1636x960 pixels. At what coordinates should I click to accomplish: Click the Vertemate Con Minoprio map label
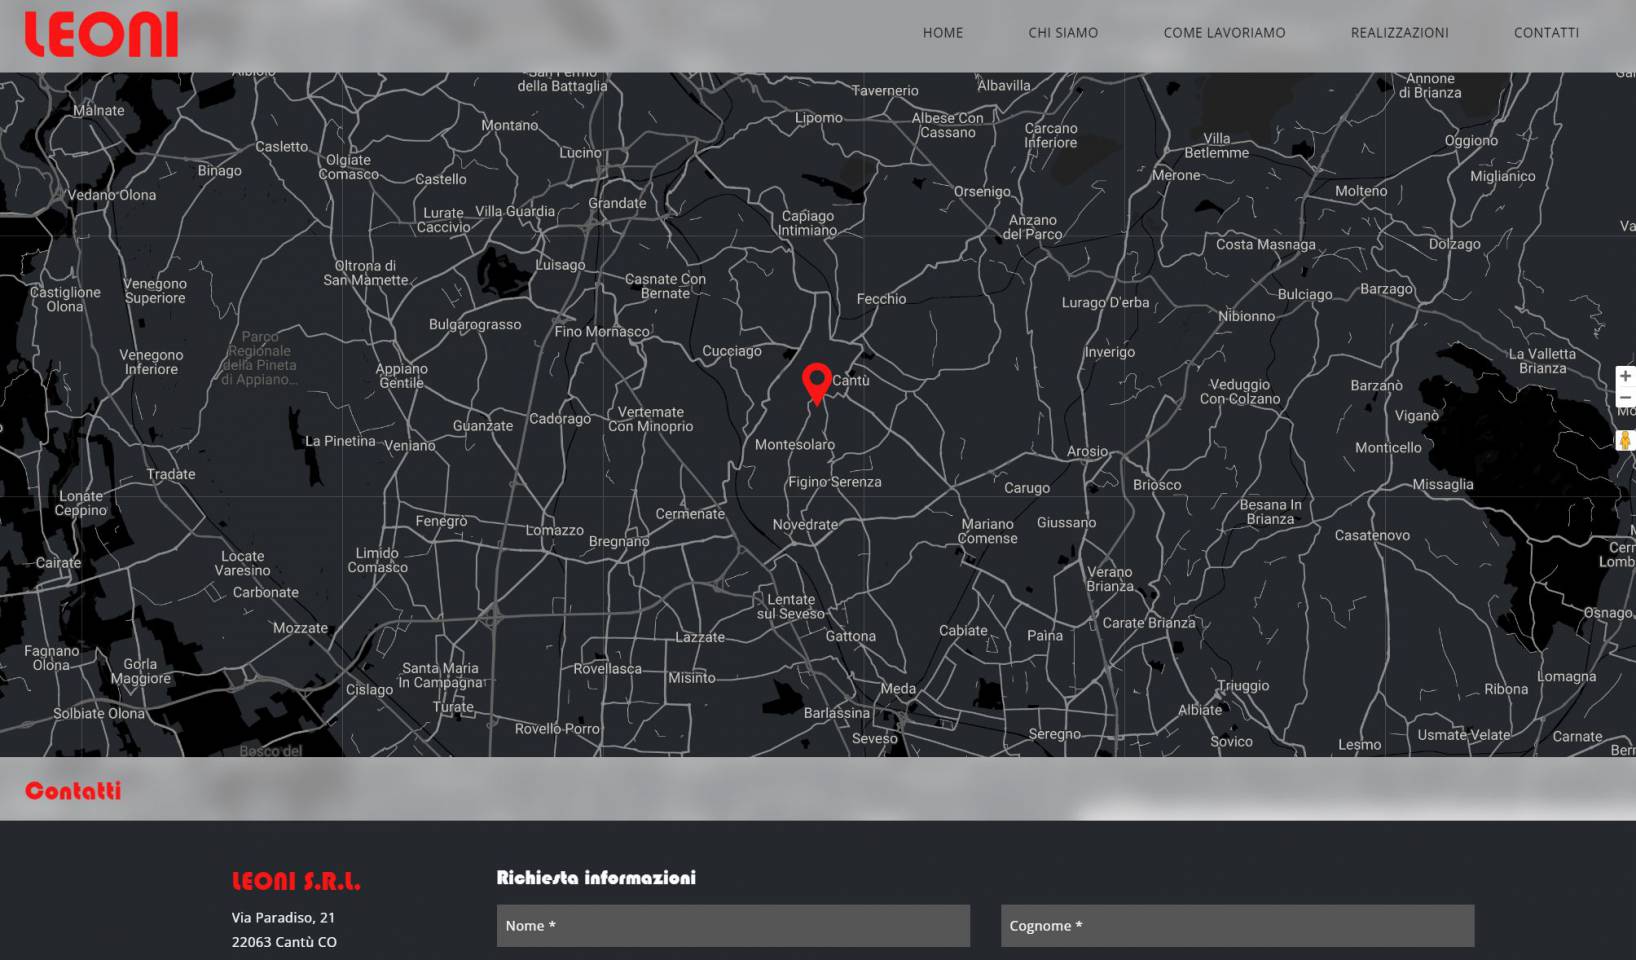tap(651, 419)
